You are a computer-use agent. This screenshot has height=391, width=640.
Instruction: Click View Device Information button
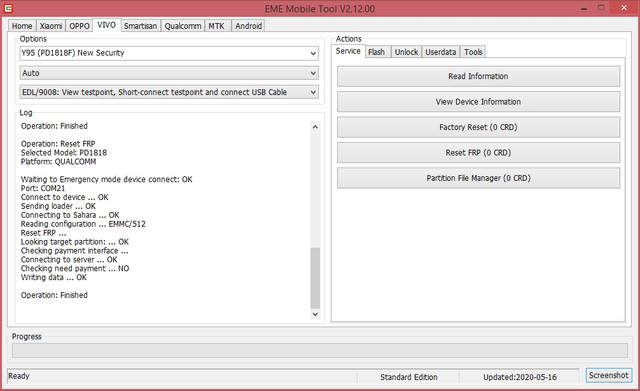478,102
